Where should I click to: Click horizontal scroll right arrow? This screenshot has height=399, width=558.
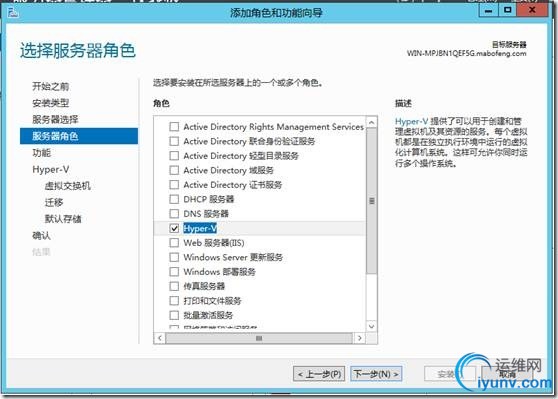360,338
